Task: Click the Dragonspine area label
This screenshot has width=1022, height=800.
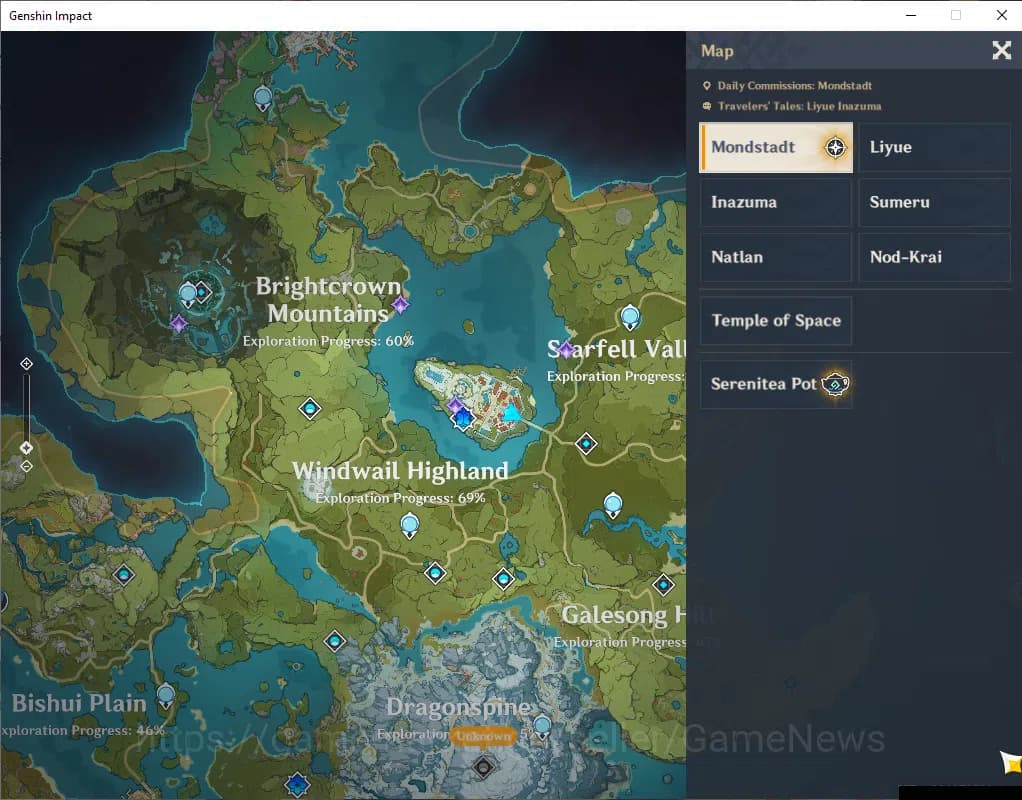Action: tap(458, 707)
